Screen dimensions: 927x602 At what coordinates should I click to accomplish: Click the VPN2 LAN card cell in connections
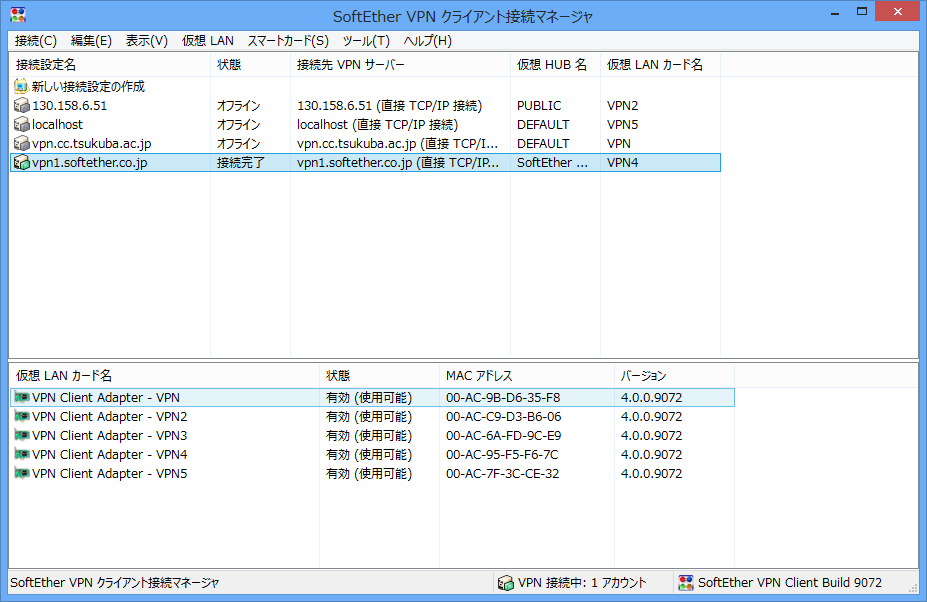[623, 105]
